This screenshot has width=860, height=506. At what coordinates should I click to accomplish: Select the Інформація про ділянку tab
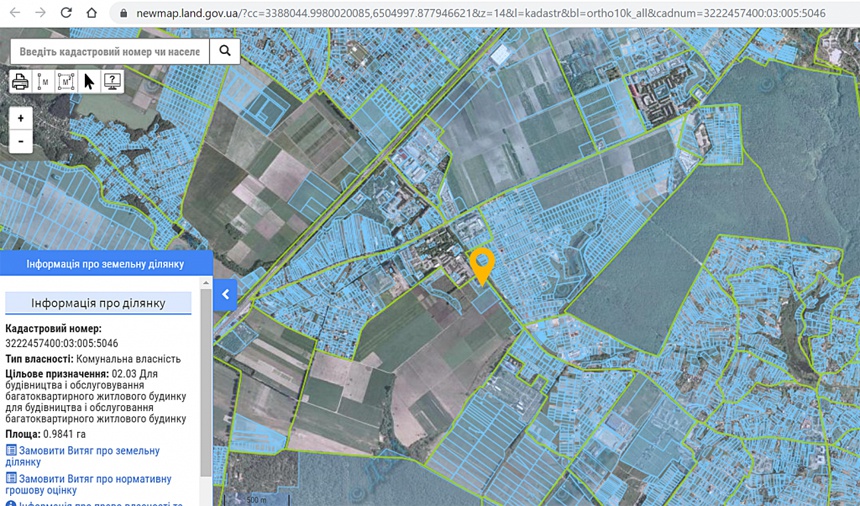(98, 303)
